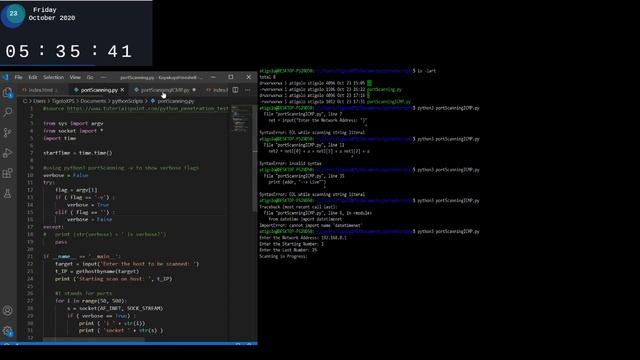This screenshot has height=360, width=640.
Task: Click 's = socket(AF_INET, SOCK_STREAM)' line
Action: click(x=115, y=308)
